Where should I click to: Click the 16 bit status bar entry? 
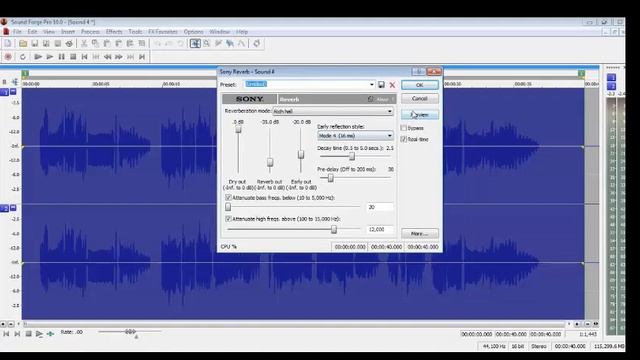pos(518,346)
